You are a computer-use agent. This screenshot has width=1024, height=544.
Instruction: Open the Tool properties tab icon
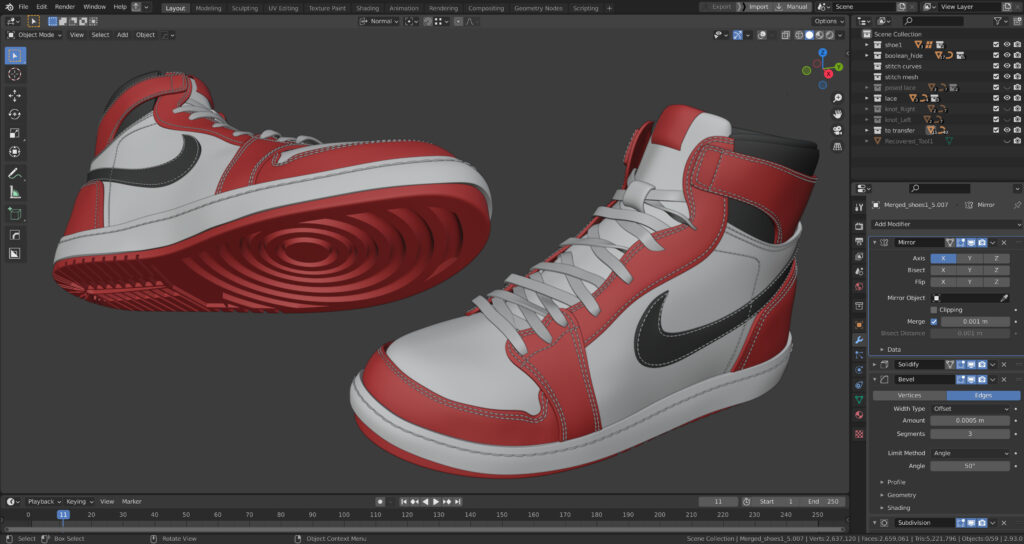(x=859, y=207)
